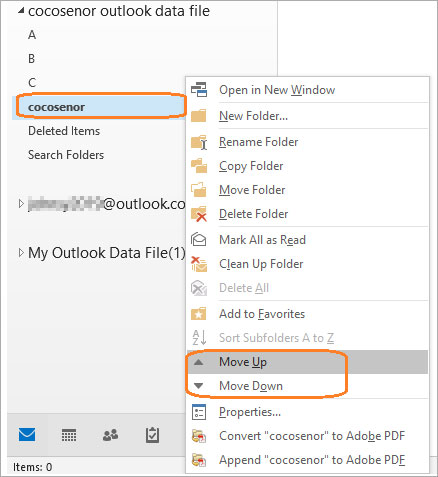The height and width of the screenshot is (477, 438).
Task: Select Delete Folder
Action: coord(307,214)
